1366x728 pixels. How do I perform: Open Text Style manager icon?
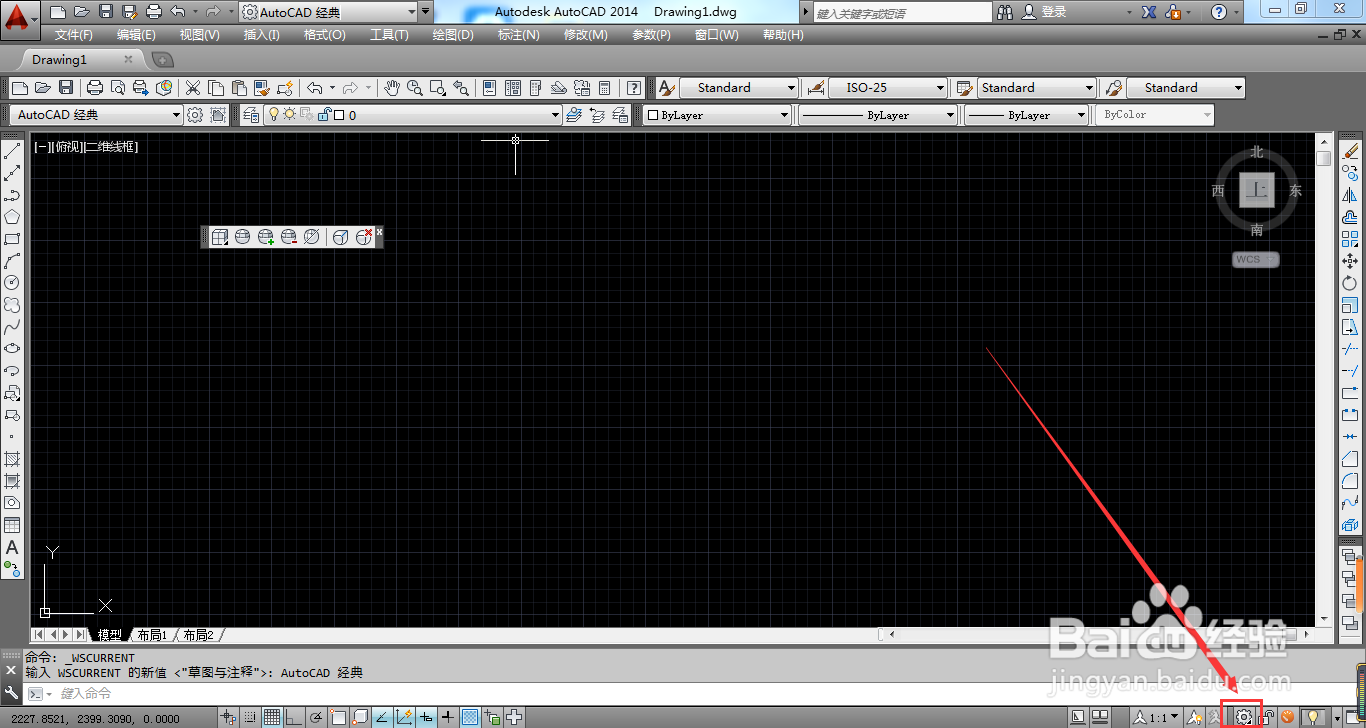click(666, 88)
